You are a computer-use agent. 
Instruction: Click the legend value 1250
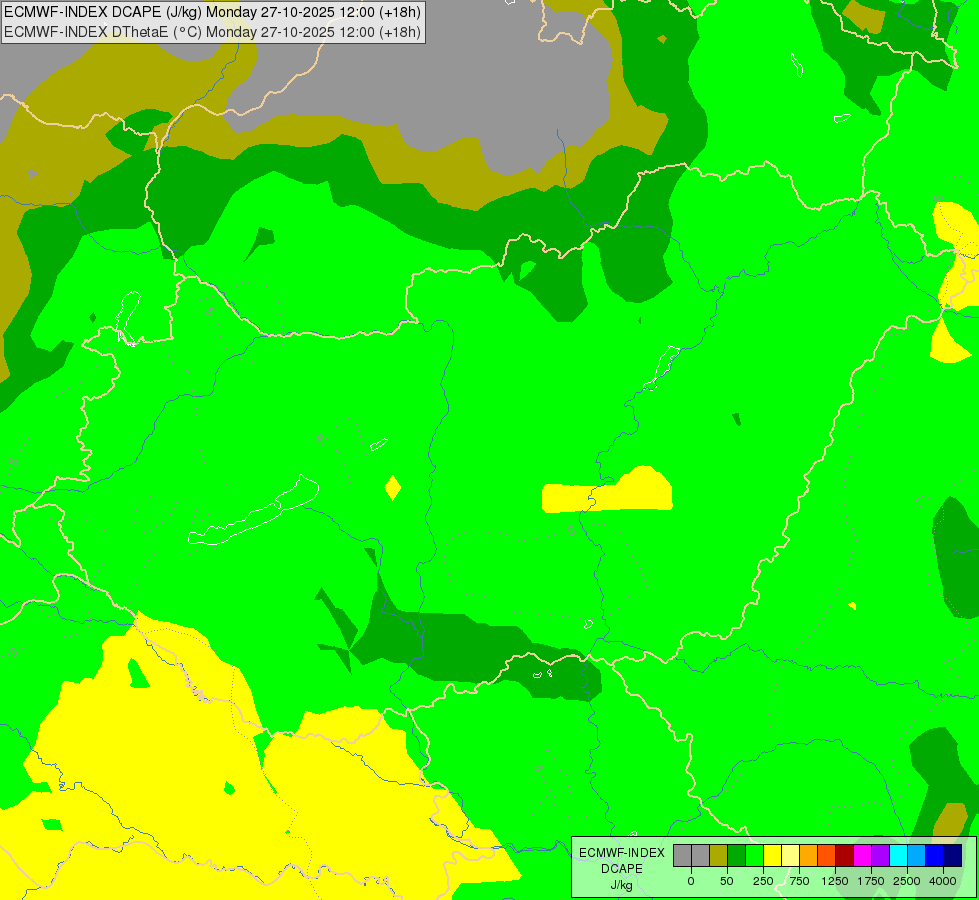[x=835, y=881]
